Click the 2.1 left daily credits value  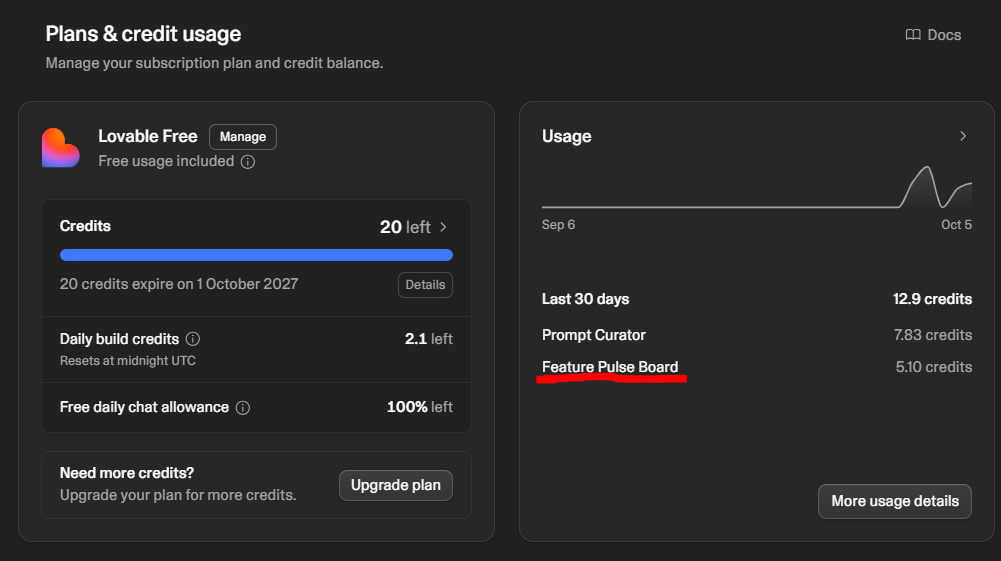[428, 339]
